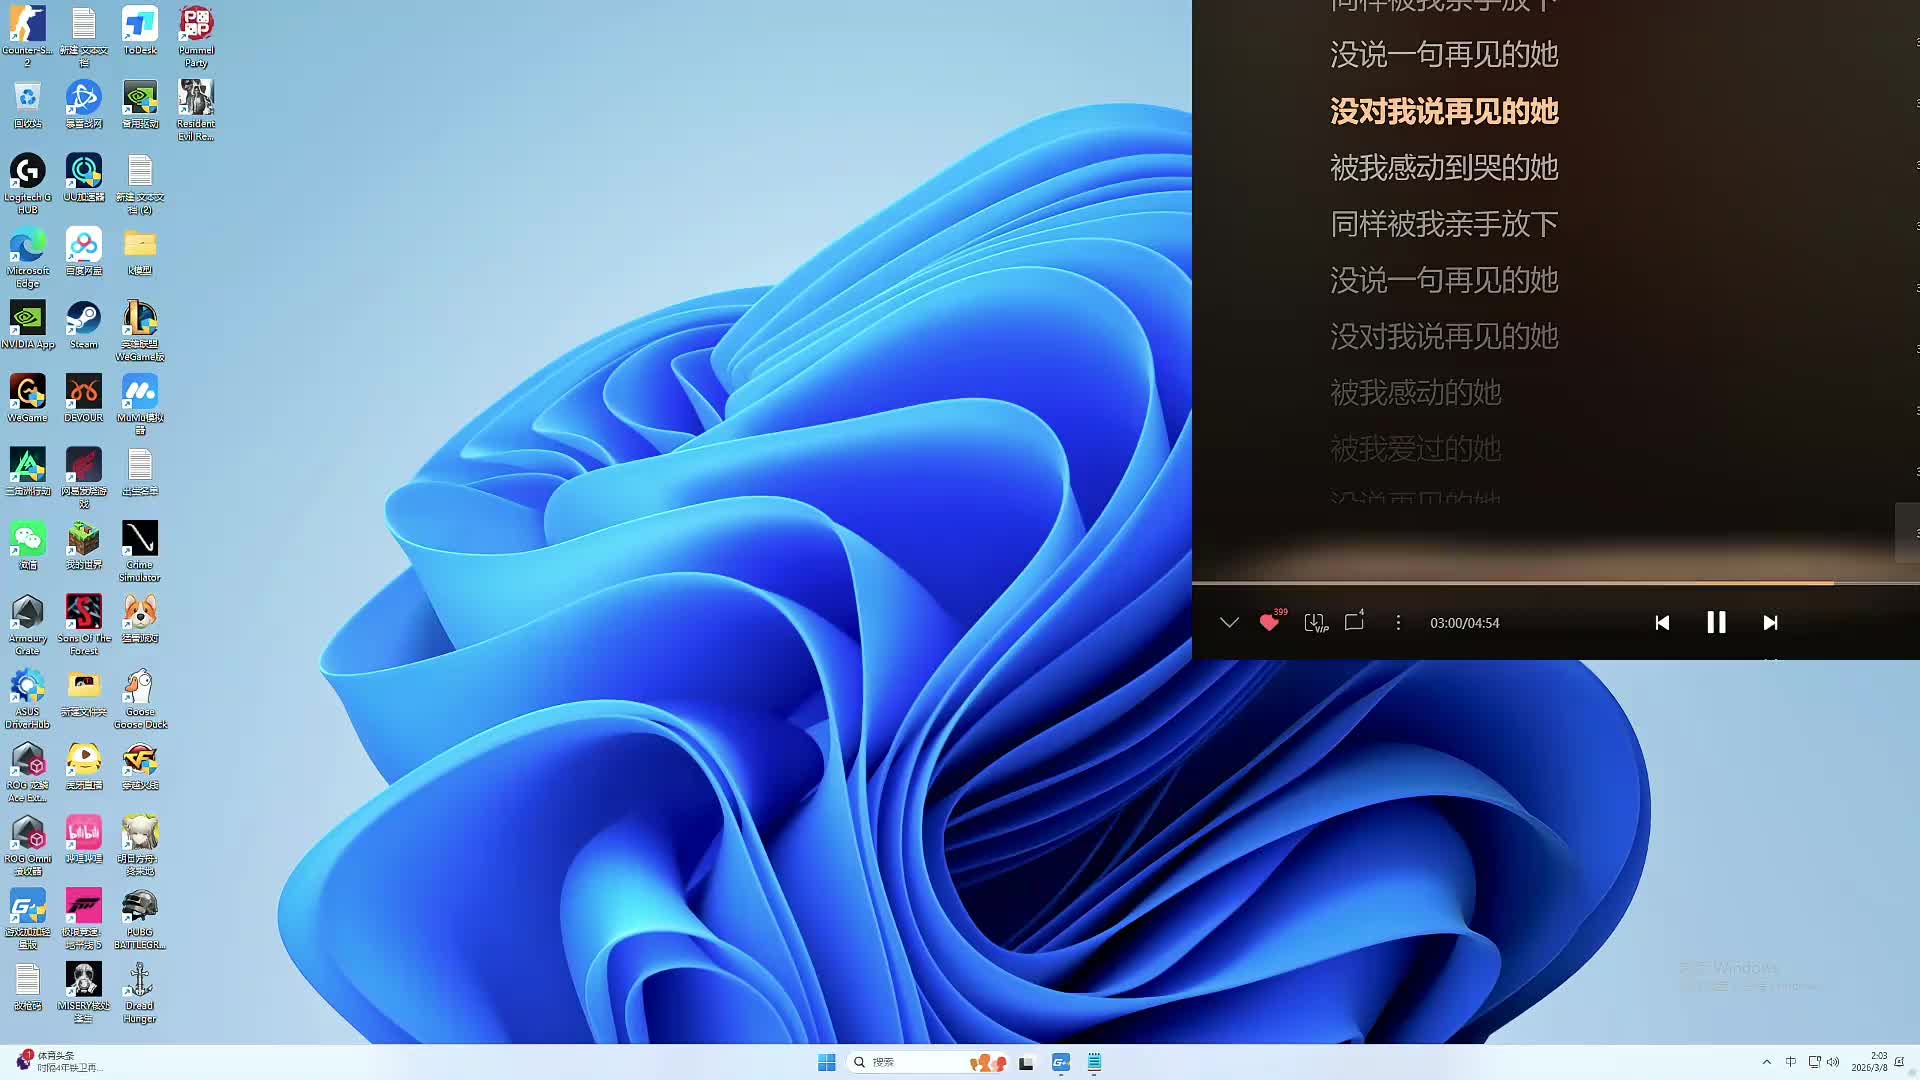Open the three-dot more options menu
The width and height of the screenshot is (1920, 1080).
[1398, 622]
